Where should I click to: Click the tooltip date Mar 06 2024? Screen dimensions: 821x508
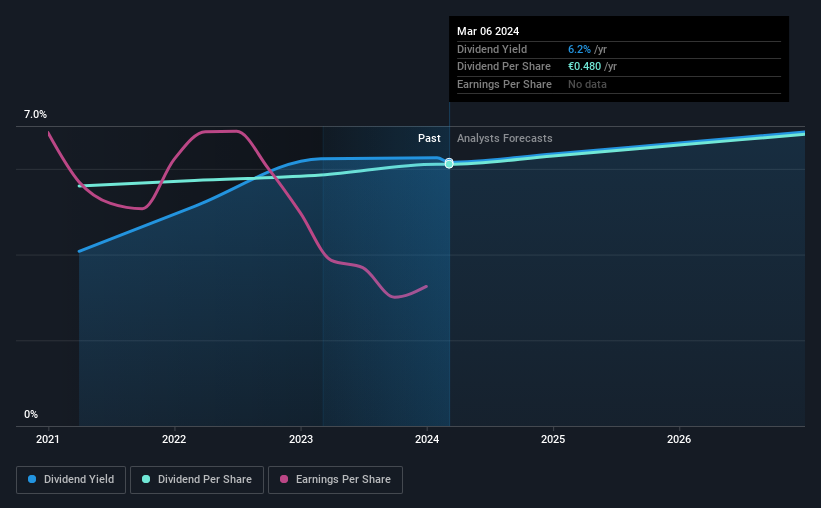point(488,31)
